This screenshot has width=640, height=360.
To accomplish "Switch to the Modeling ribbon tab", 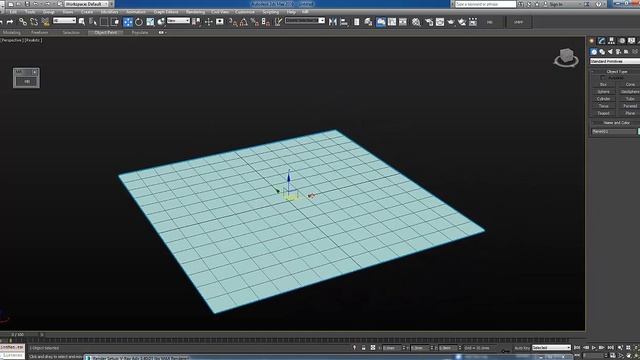I will point(11,32).
